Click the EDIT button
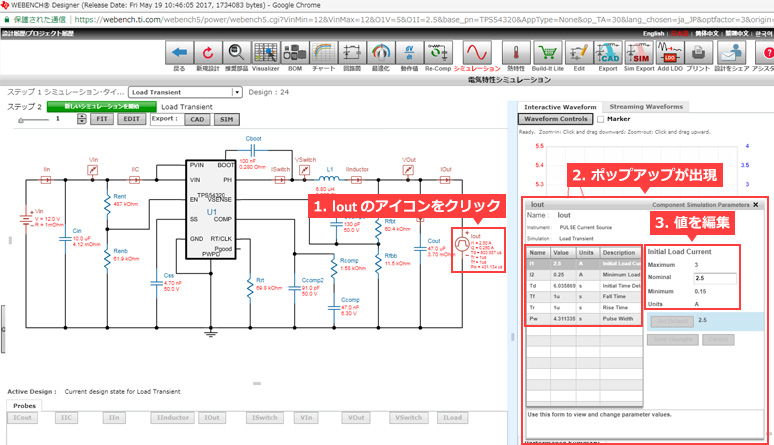This screenshot has height=445, width=774. [x=131, y=119]
